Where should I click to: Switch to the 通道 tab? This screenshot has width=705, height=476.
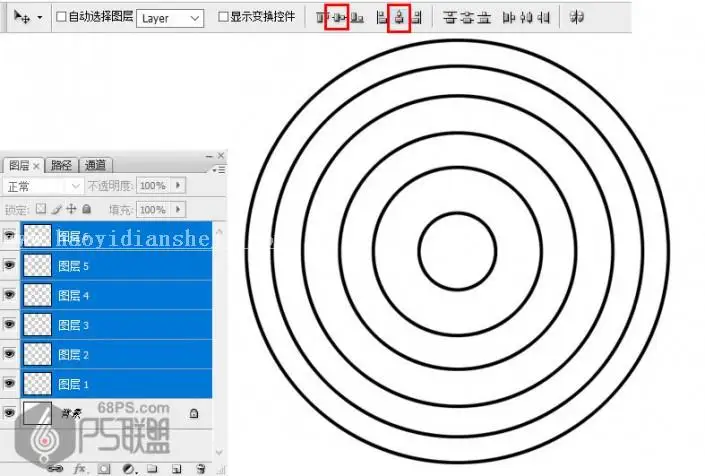pyautogui.click(x=95, y=165)
